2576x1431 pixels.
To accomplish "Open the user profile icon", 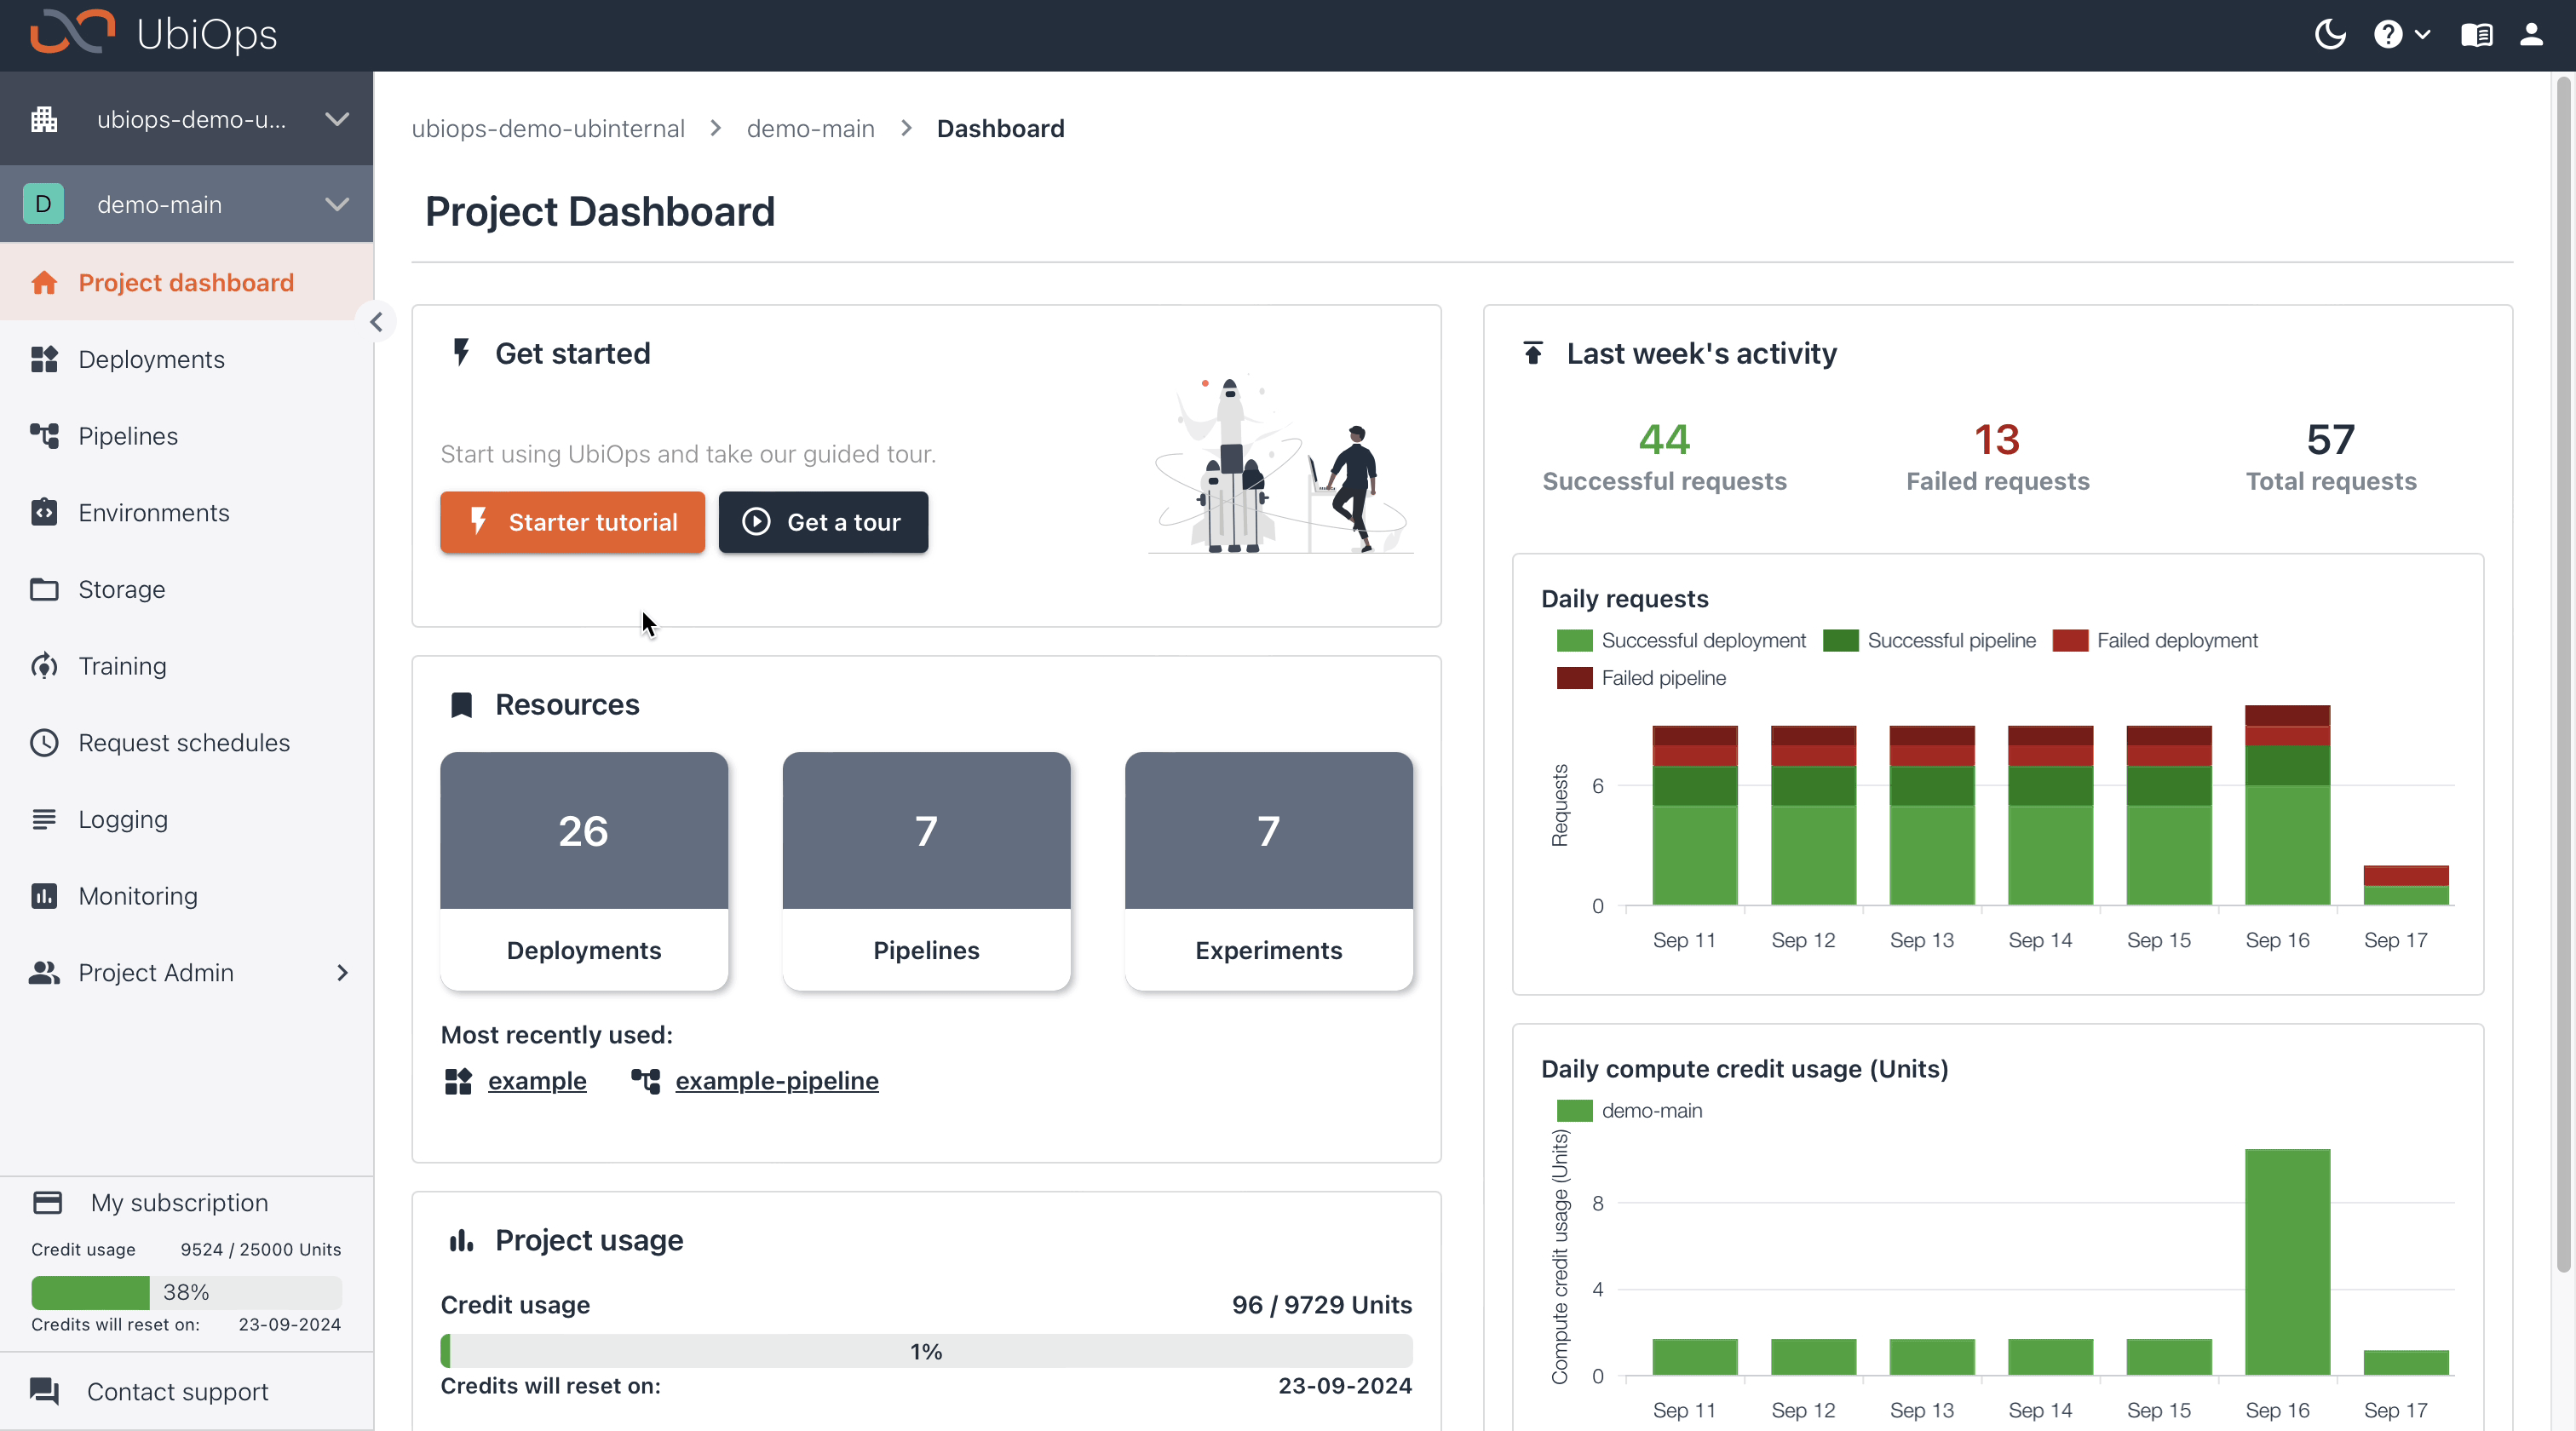I will pos(2531,33).
